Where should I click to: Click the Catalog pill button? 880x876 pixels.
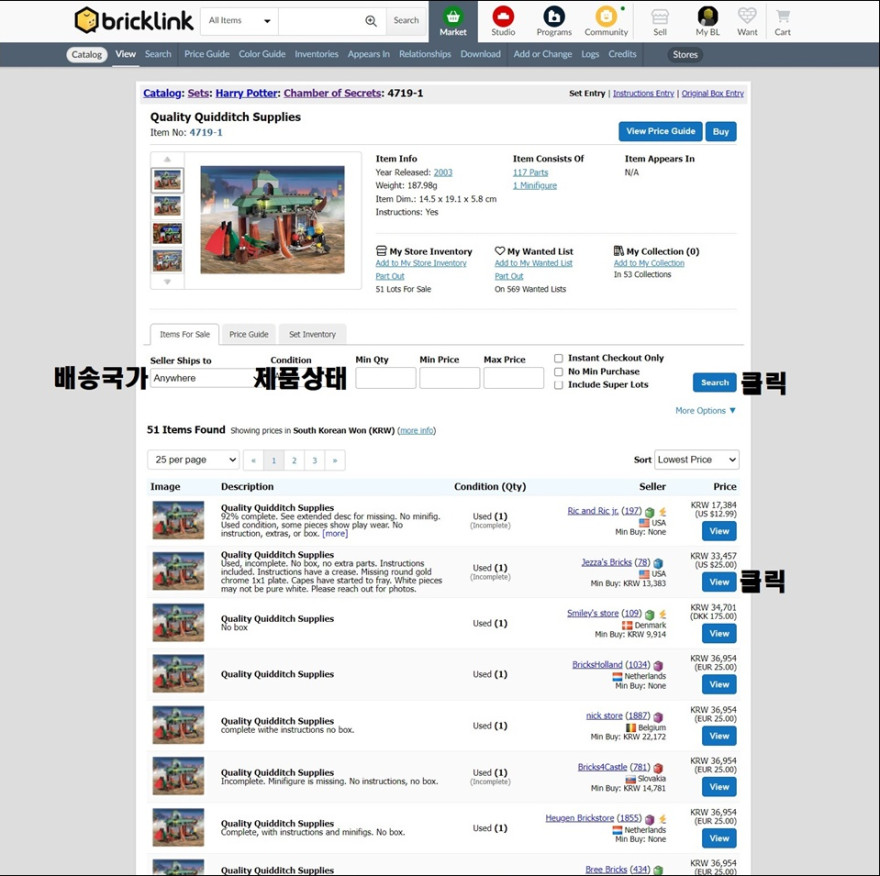click(86, 54)
